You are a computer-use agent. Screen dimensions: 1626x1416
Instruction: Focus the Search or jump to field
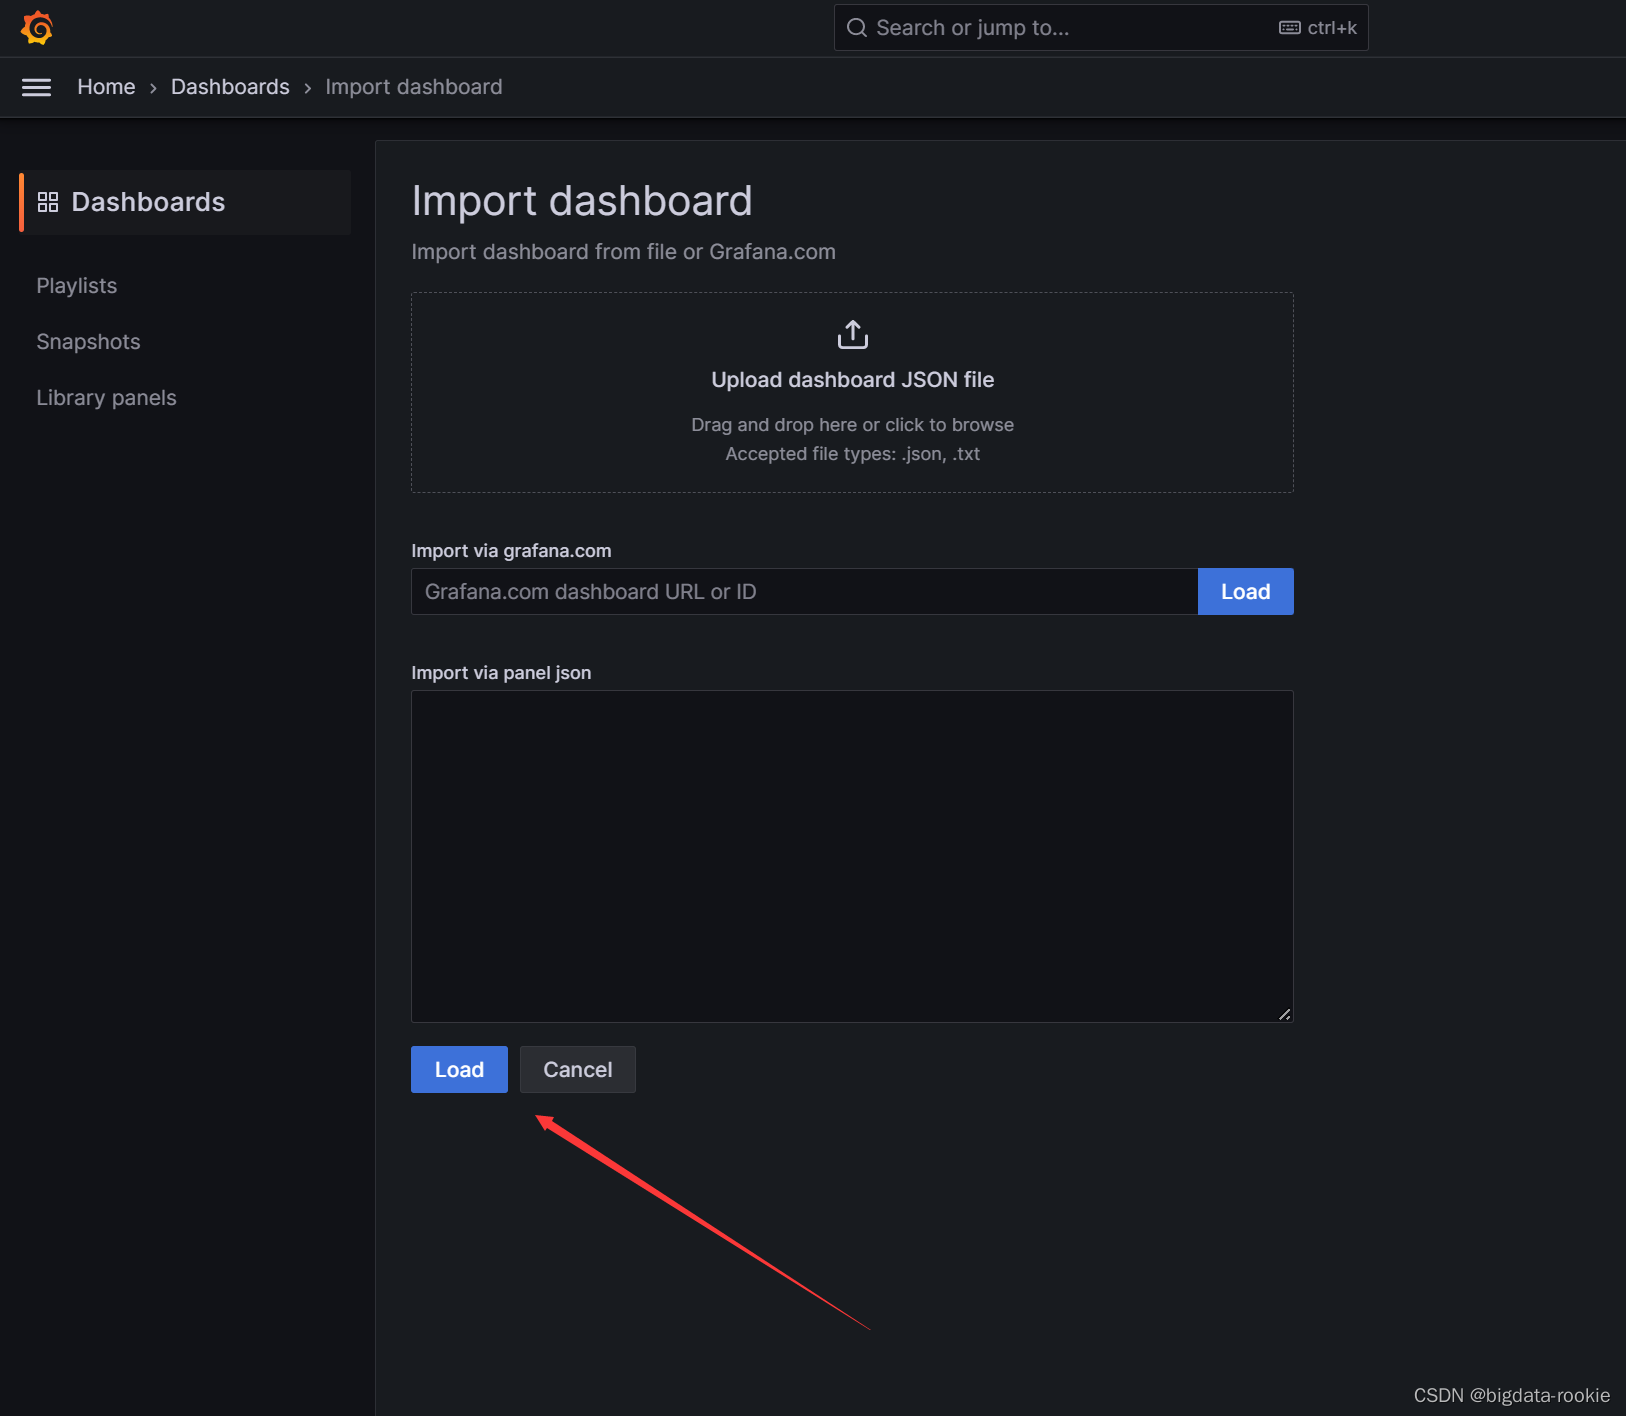[x=1101, y=28]
